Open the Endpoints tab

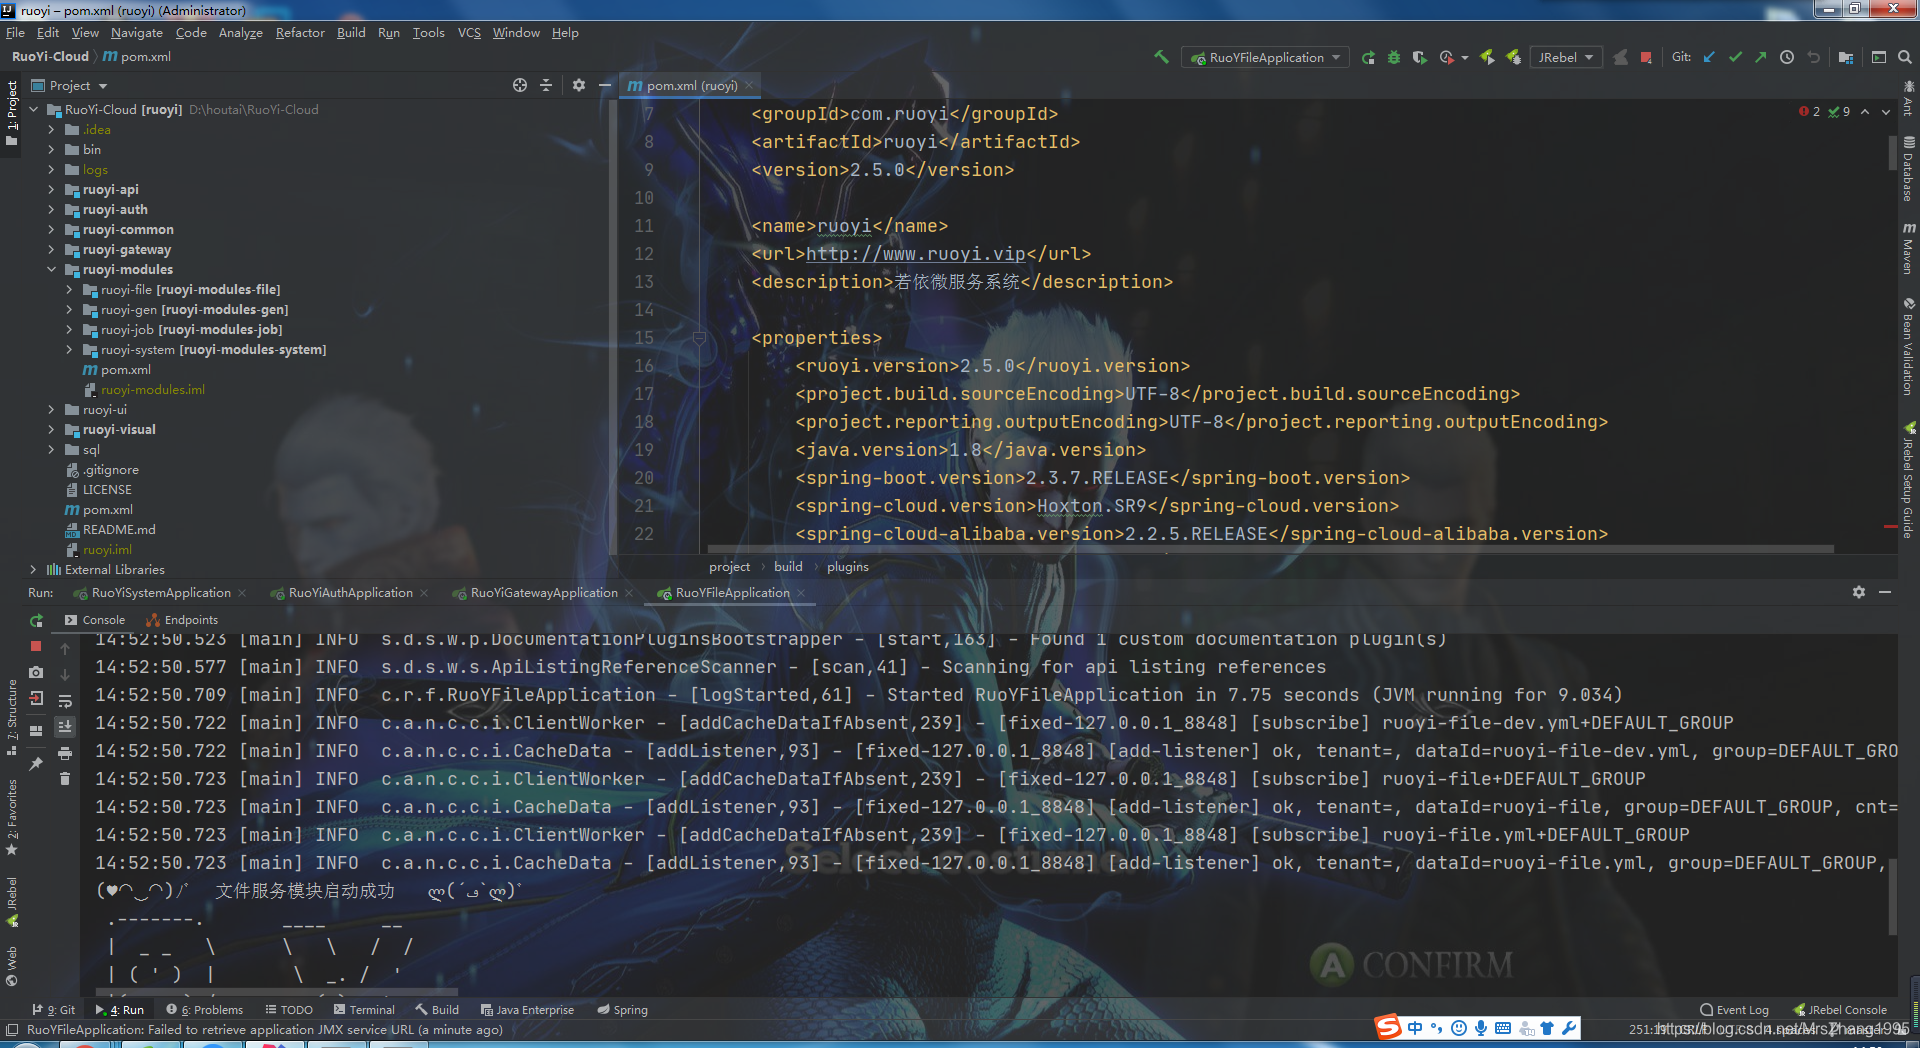182,620
